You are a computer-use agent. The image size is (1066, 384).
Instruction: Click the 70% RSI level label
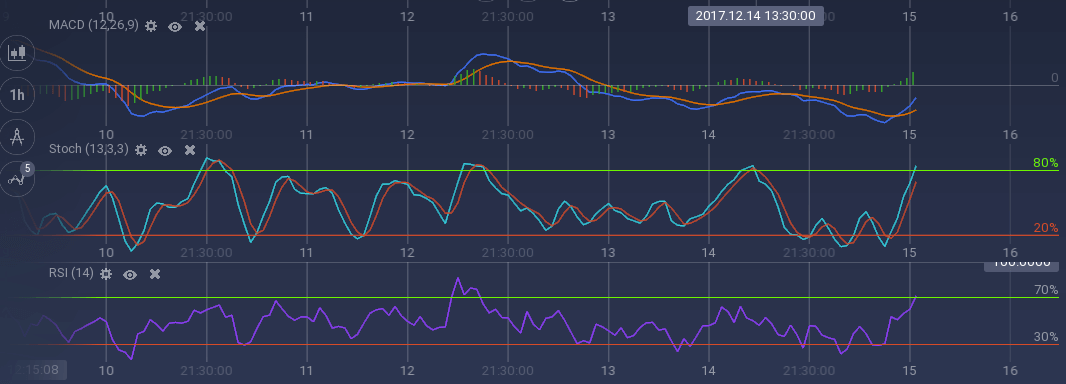[x=1046, y=290]
